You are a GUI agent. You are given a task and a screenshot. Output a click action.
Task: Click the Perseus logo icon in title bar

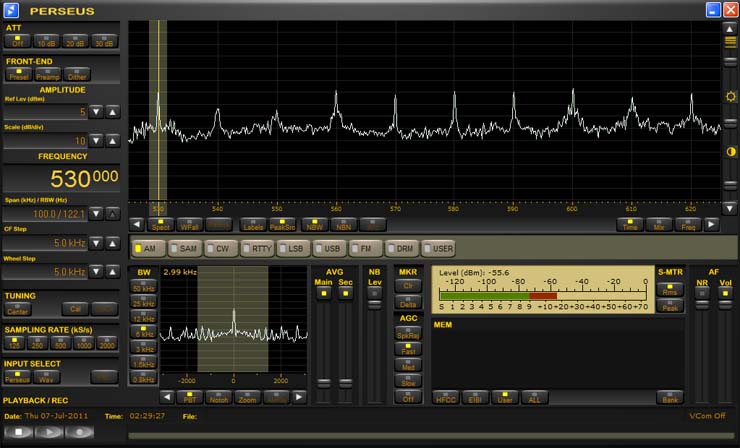point(11,10)
